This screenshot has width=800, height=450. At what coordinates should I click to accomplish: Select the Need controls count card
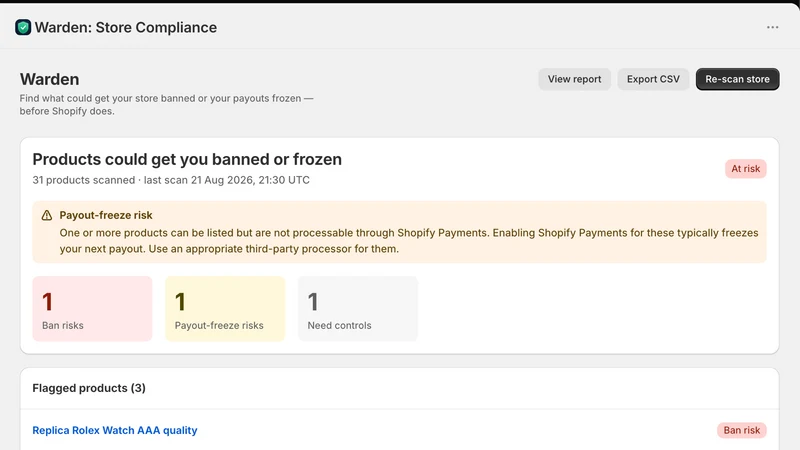(358, 309)
